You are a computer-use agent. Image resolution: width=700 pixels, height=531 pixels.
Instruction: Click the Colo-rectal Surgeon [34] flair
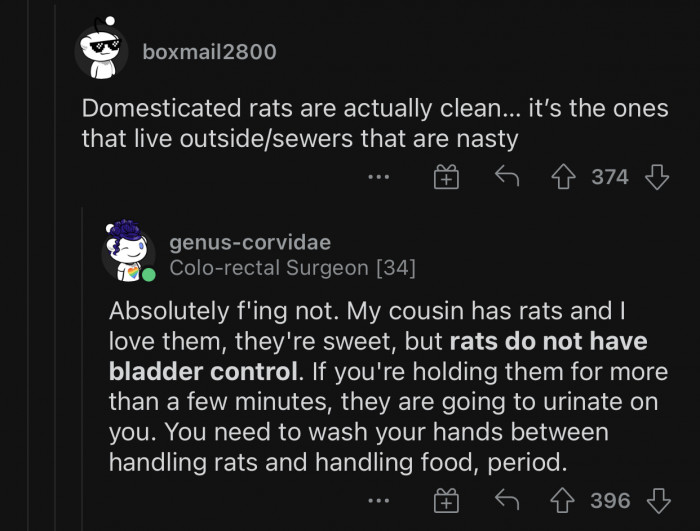tap(292, 268)
